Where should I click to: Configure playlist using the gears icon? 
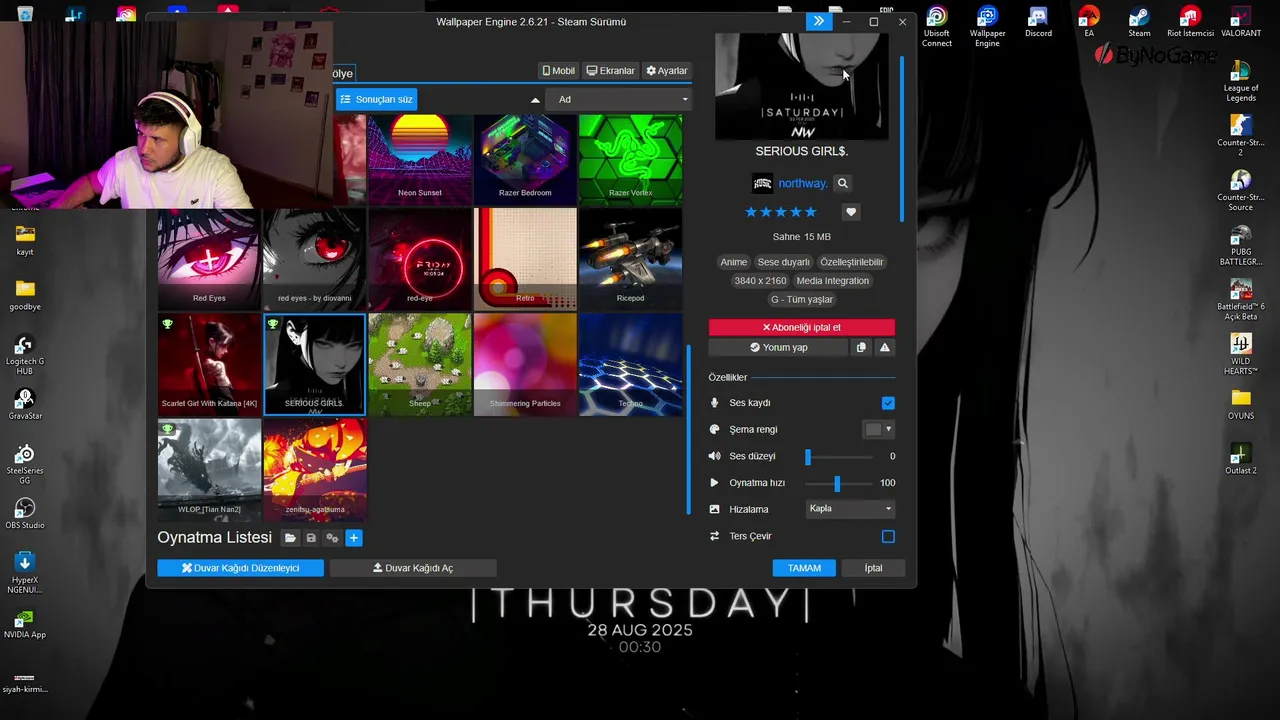pos(332,538)
